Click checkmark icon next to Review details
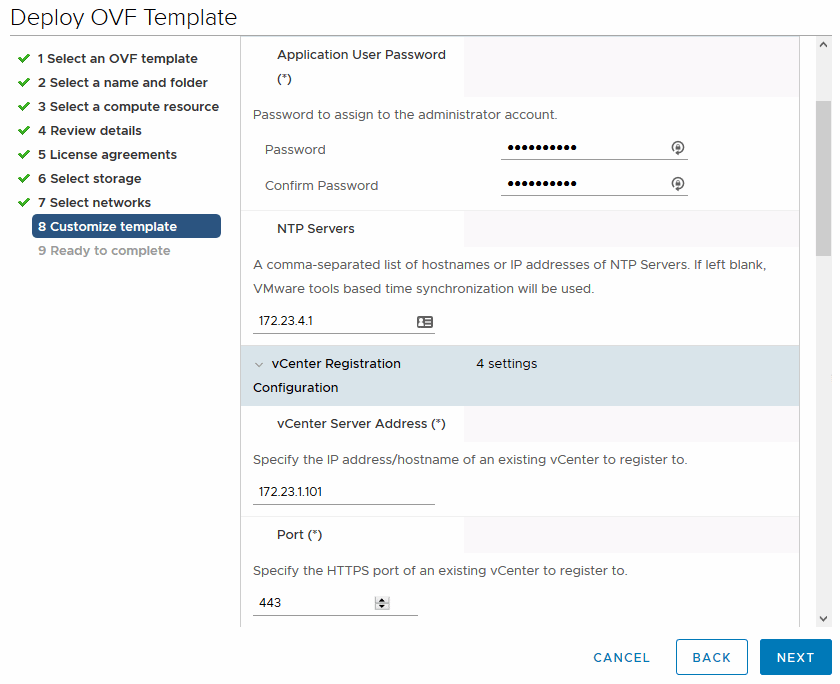 point(24,131)
